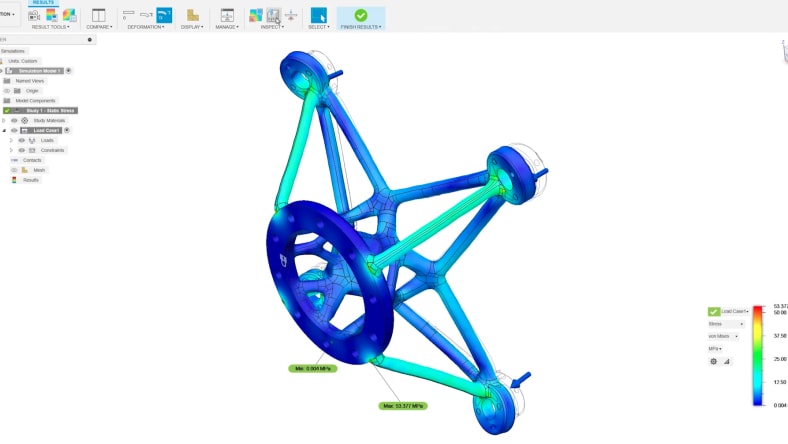
Task: Click the Display mesh visibility icon
Action: pos(192,16)
